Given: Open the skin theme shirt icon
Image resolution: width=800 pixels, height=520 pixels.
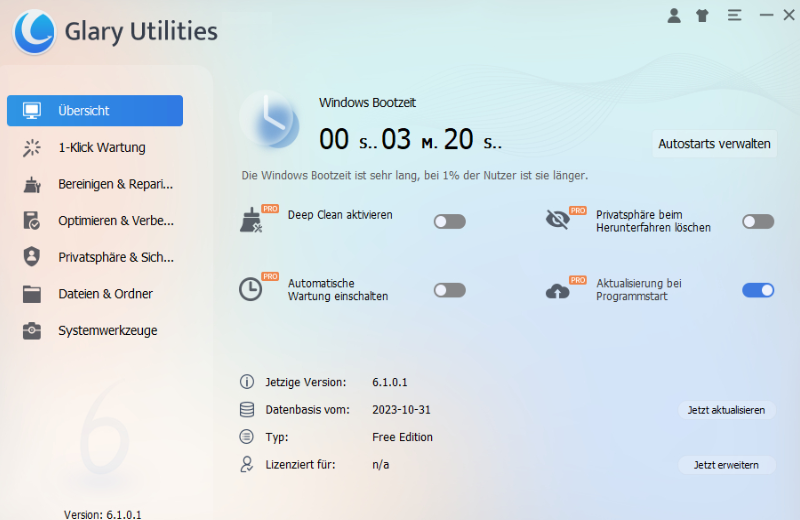Looking at the screenshot, I should (703, 15).
